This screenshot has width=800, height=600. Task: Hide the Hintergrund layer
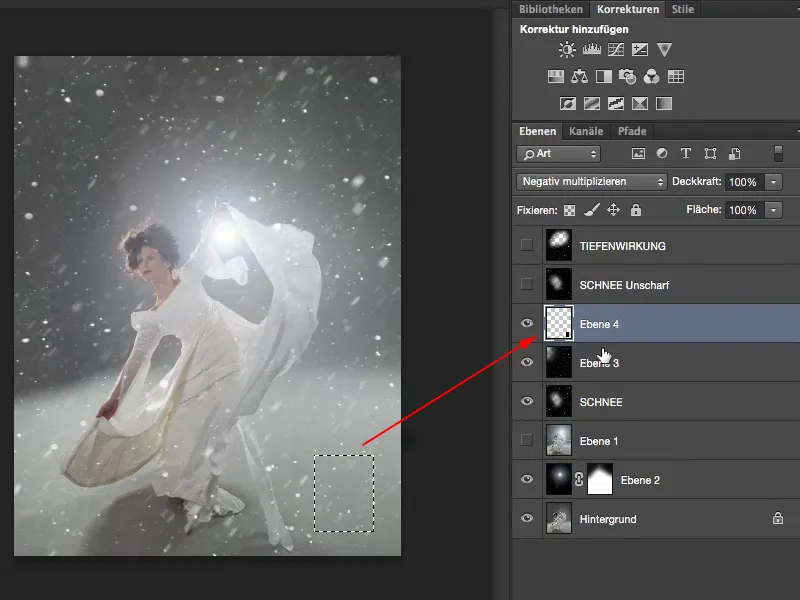[x=527, y=518]
